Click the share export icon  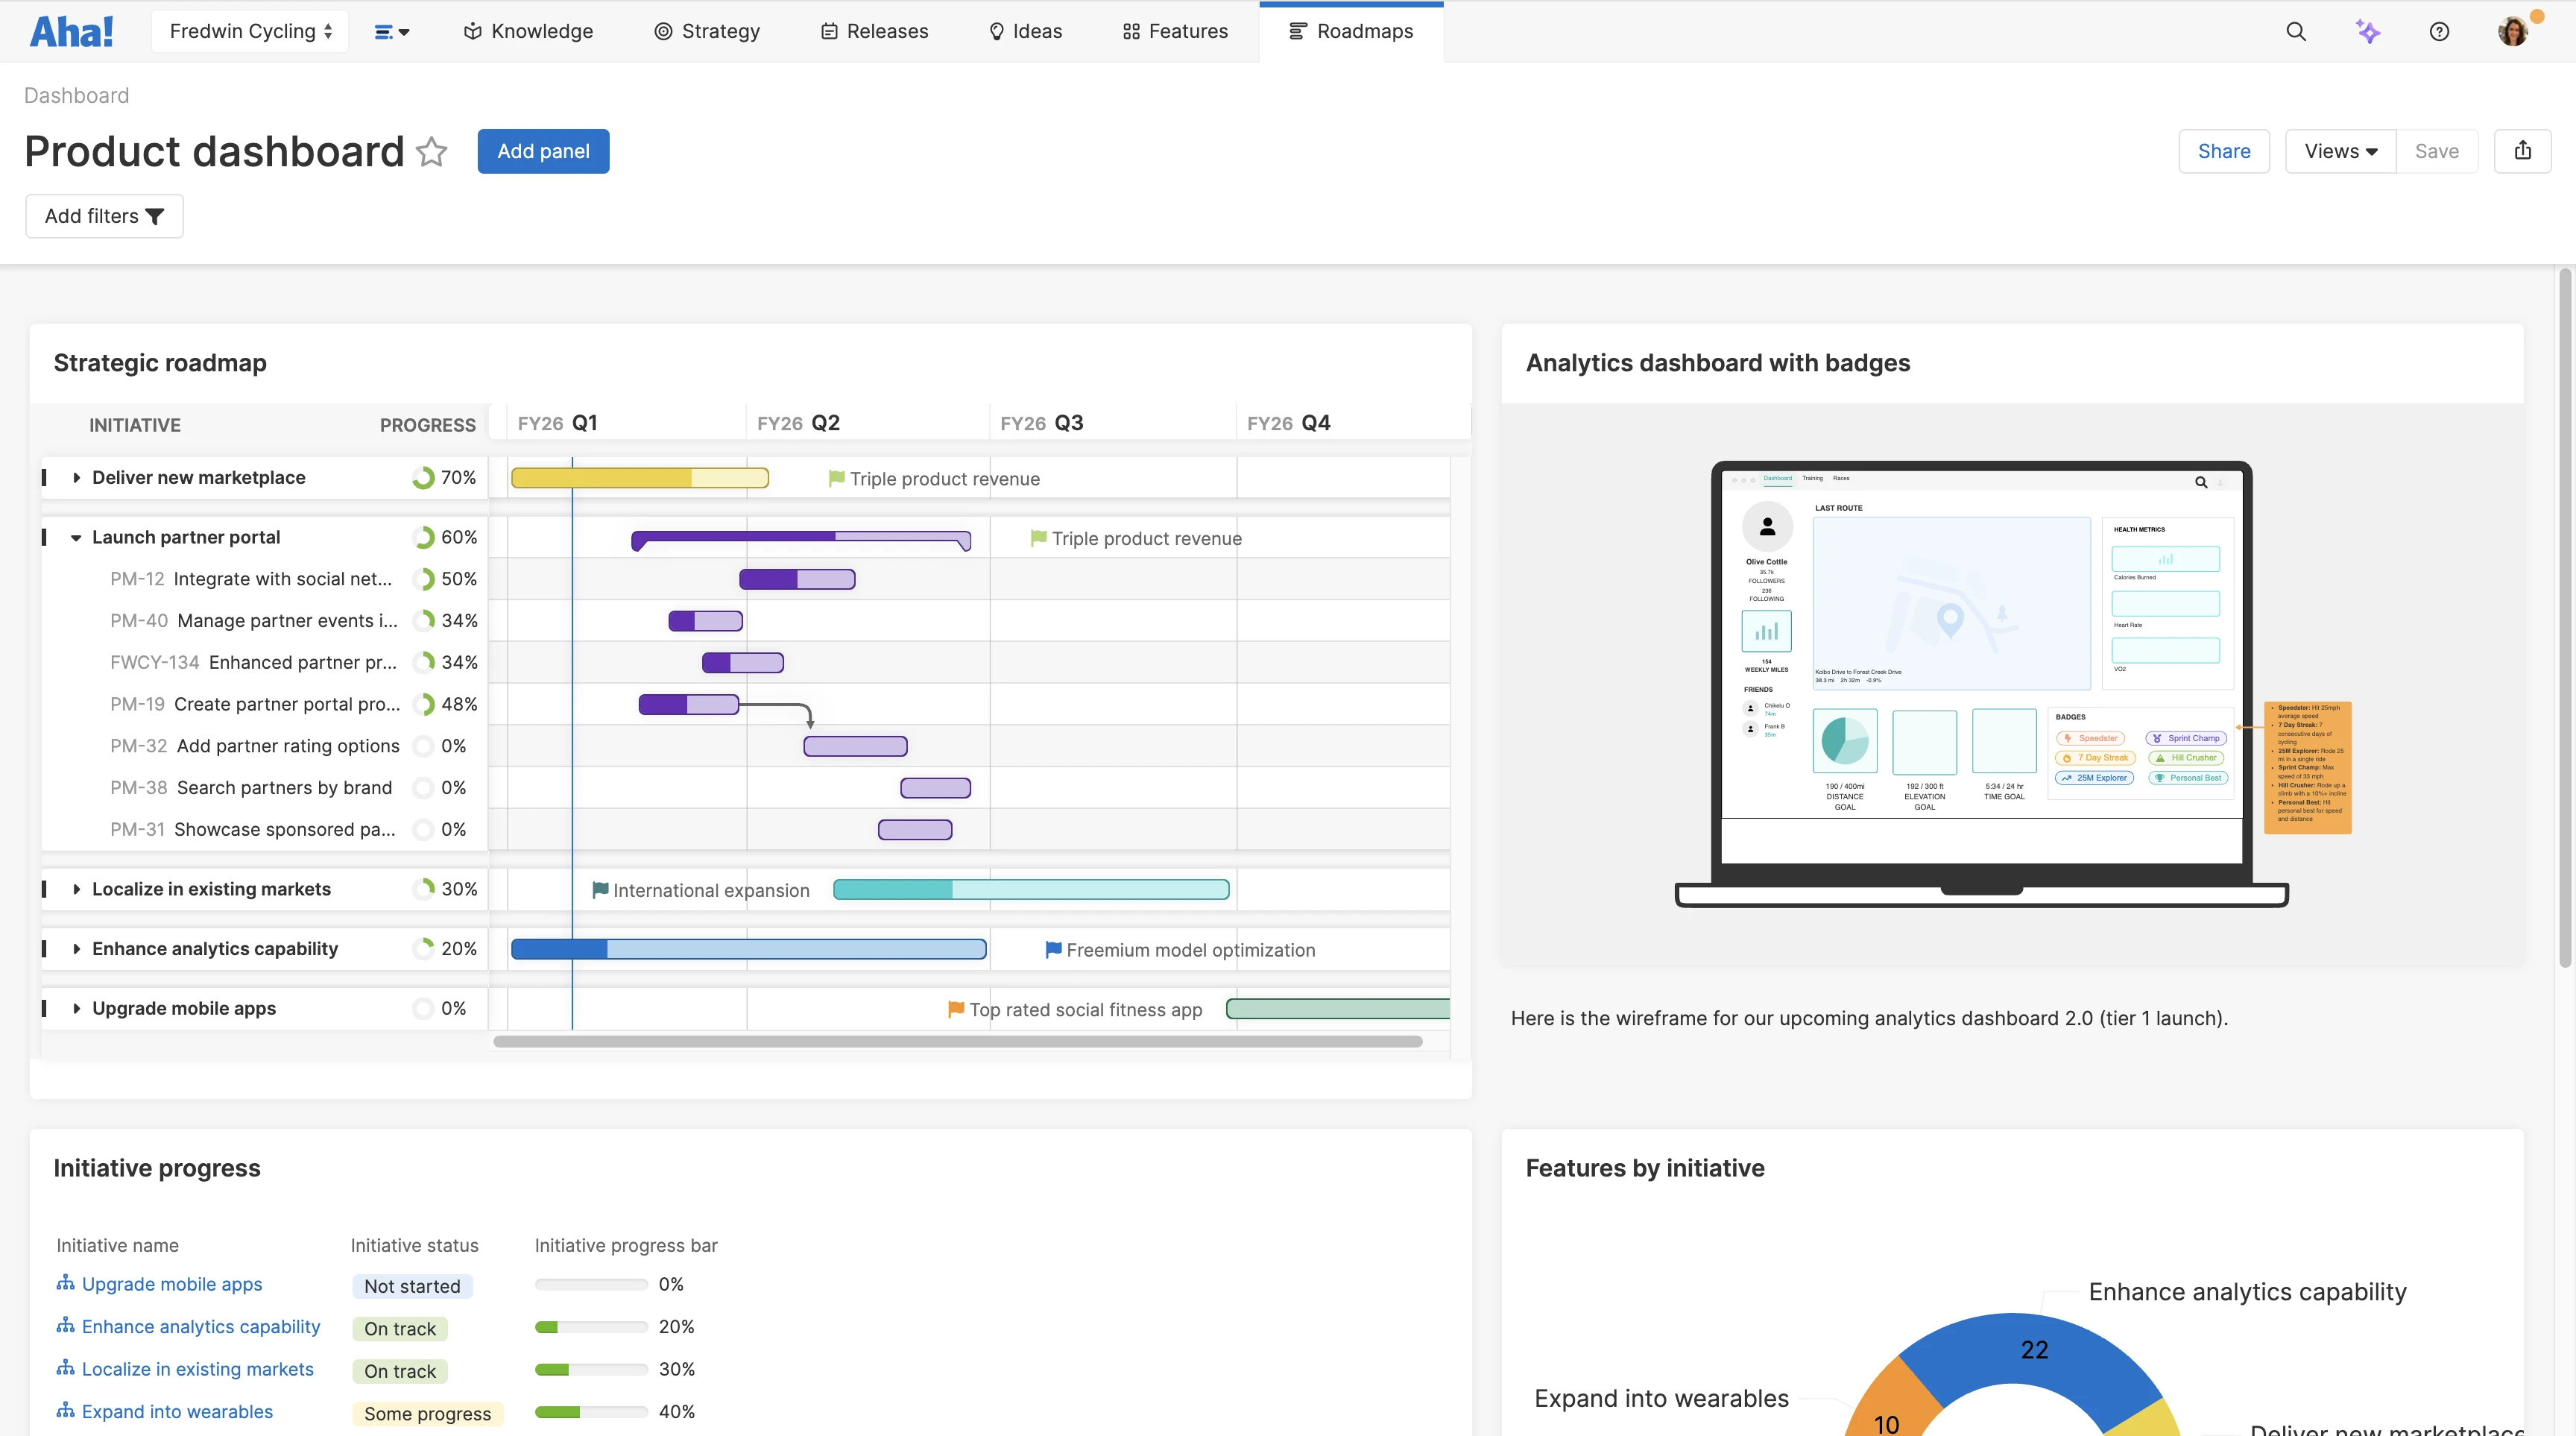(x=2524, y=150)
